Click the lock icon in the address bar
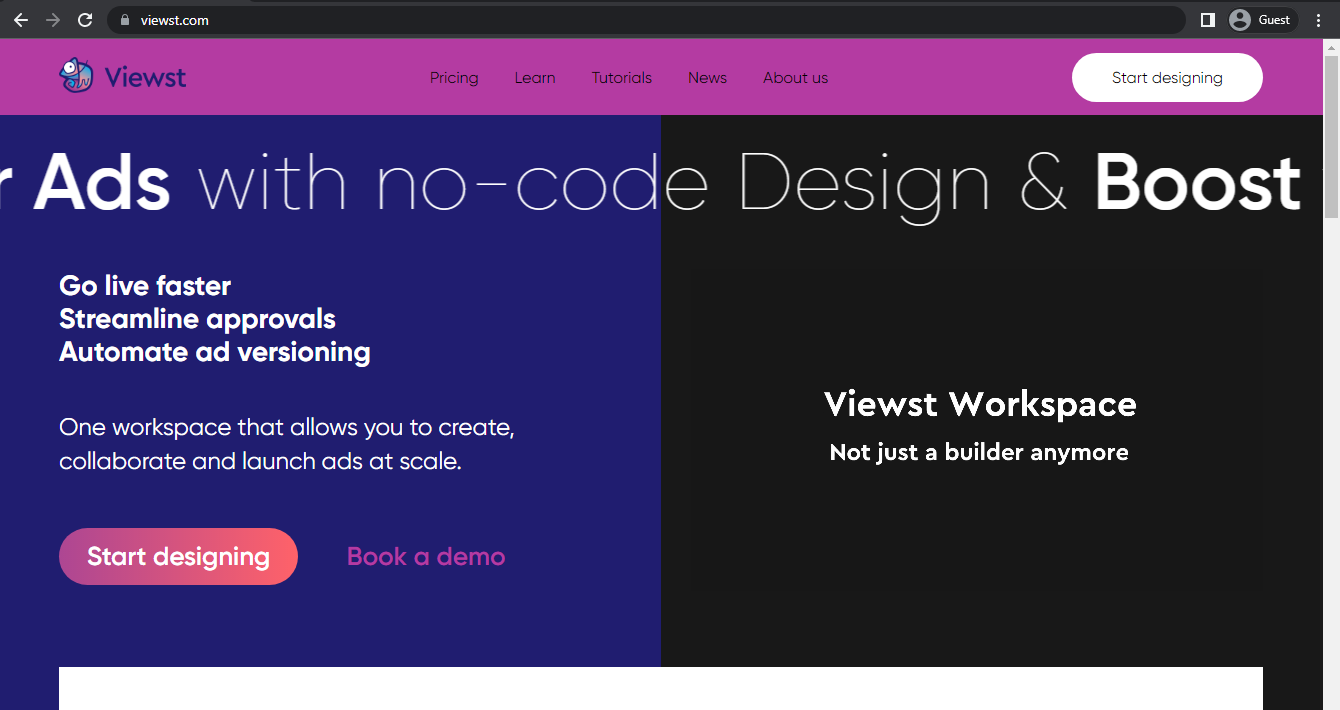 (125, 20)
